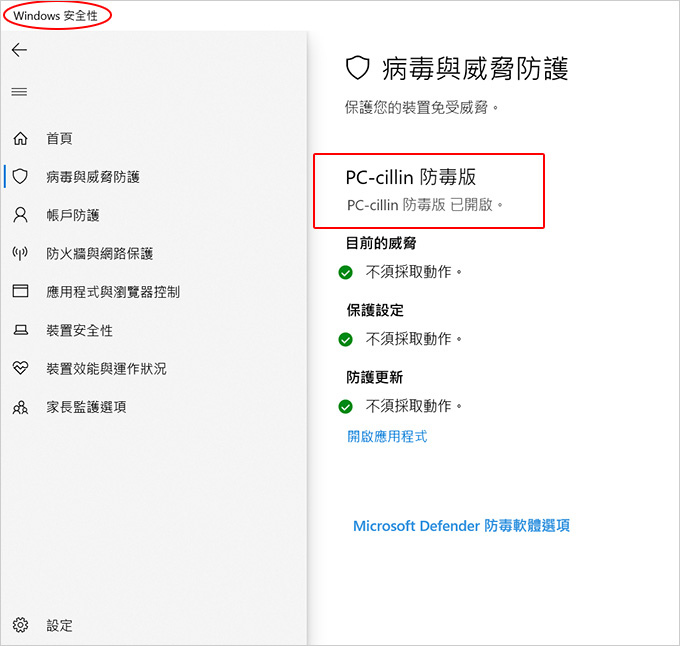Select 病毒與威脅防護 in the sidebar

pyautogui.click(x=93, y=176)
